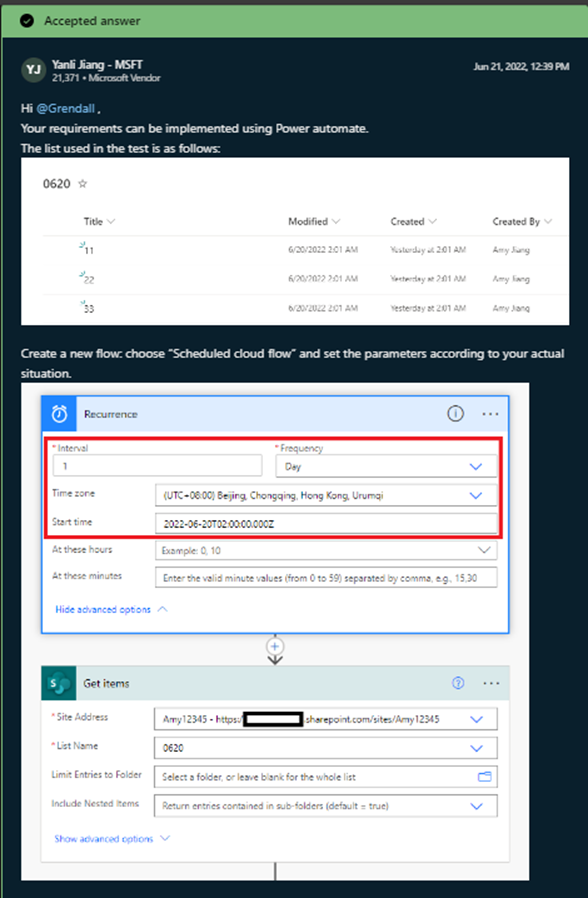Viewport: 588px width, 898px height.
Task: Expand the List Name dropdown arrow
Action: [476, 748]
